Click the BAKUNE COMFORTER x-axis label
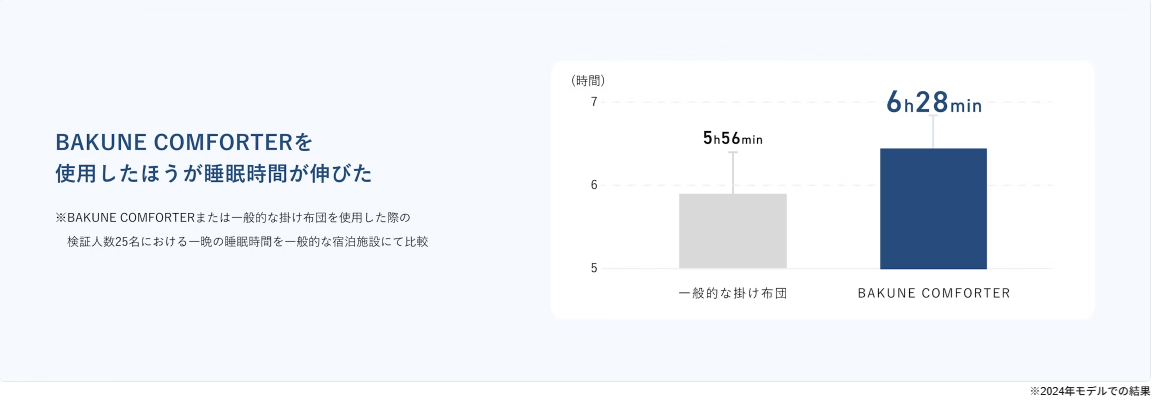Screen dimensions: 1155x402 (x=934, y=294)
